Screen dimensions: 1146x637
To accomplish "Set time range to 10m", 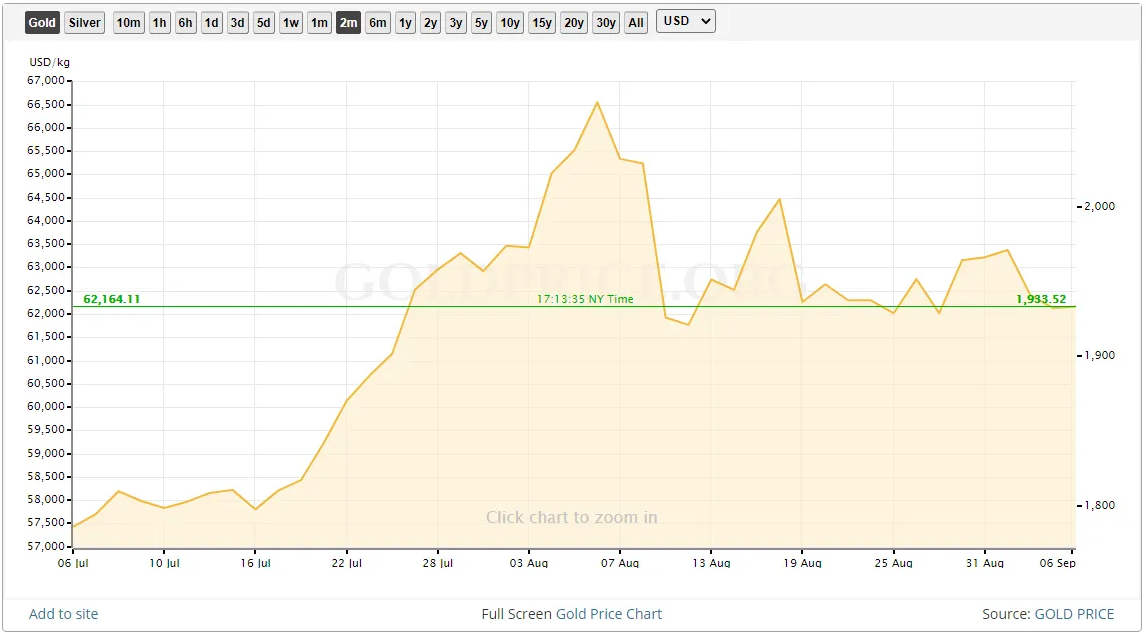I will coord(128,23).
